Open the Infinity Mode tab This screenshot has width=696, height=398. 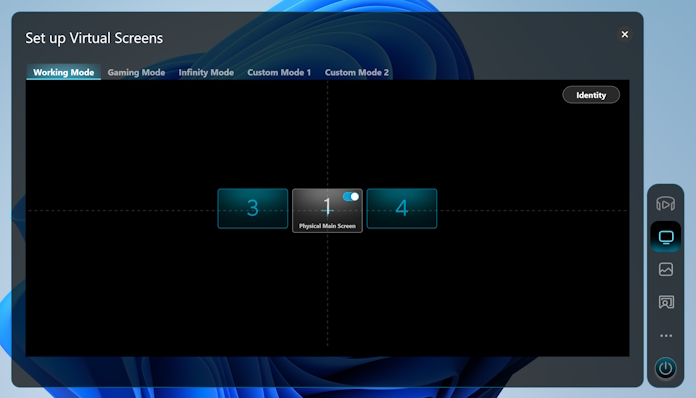pos(206,72)
